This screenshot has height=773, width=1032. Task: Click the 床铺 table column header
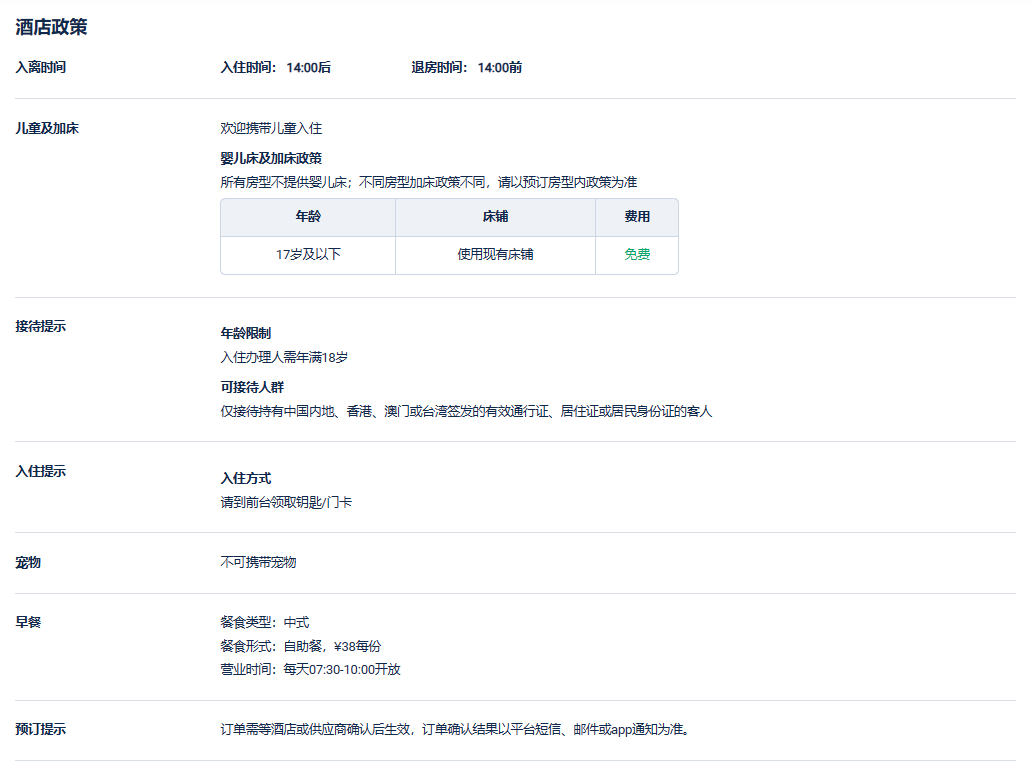pos(495,217)
